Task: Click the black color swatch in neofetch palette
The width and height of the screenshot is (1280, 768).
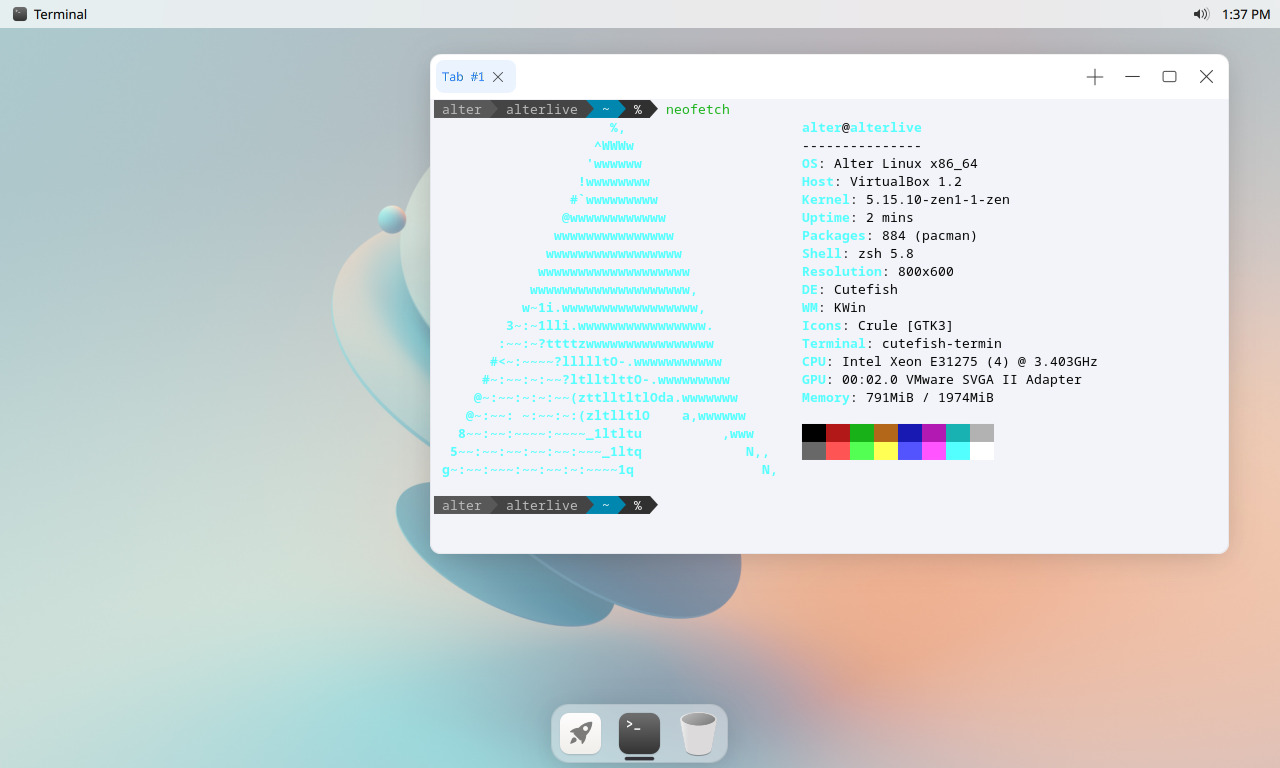Action: click(814, 433)
